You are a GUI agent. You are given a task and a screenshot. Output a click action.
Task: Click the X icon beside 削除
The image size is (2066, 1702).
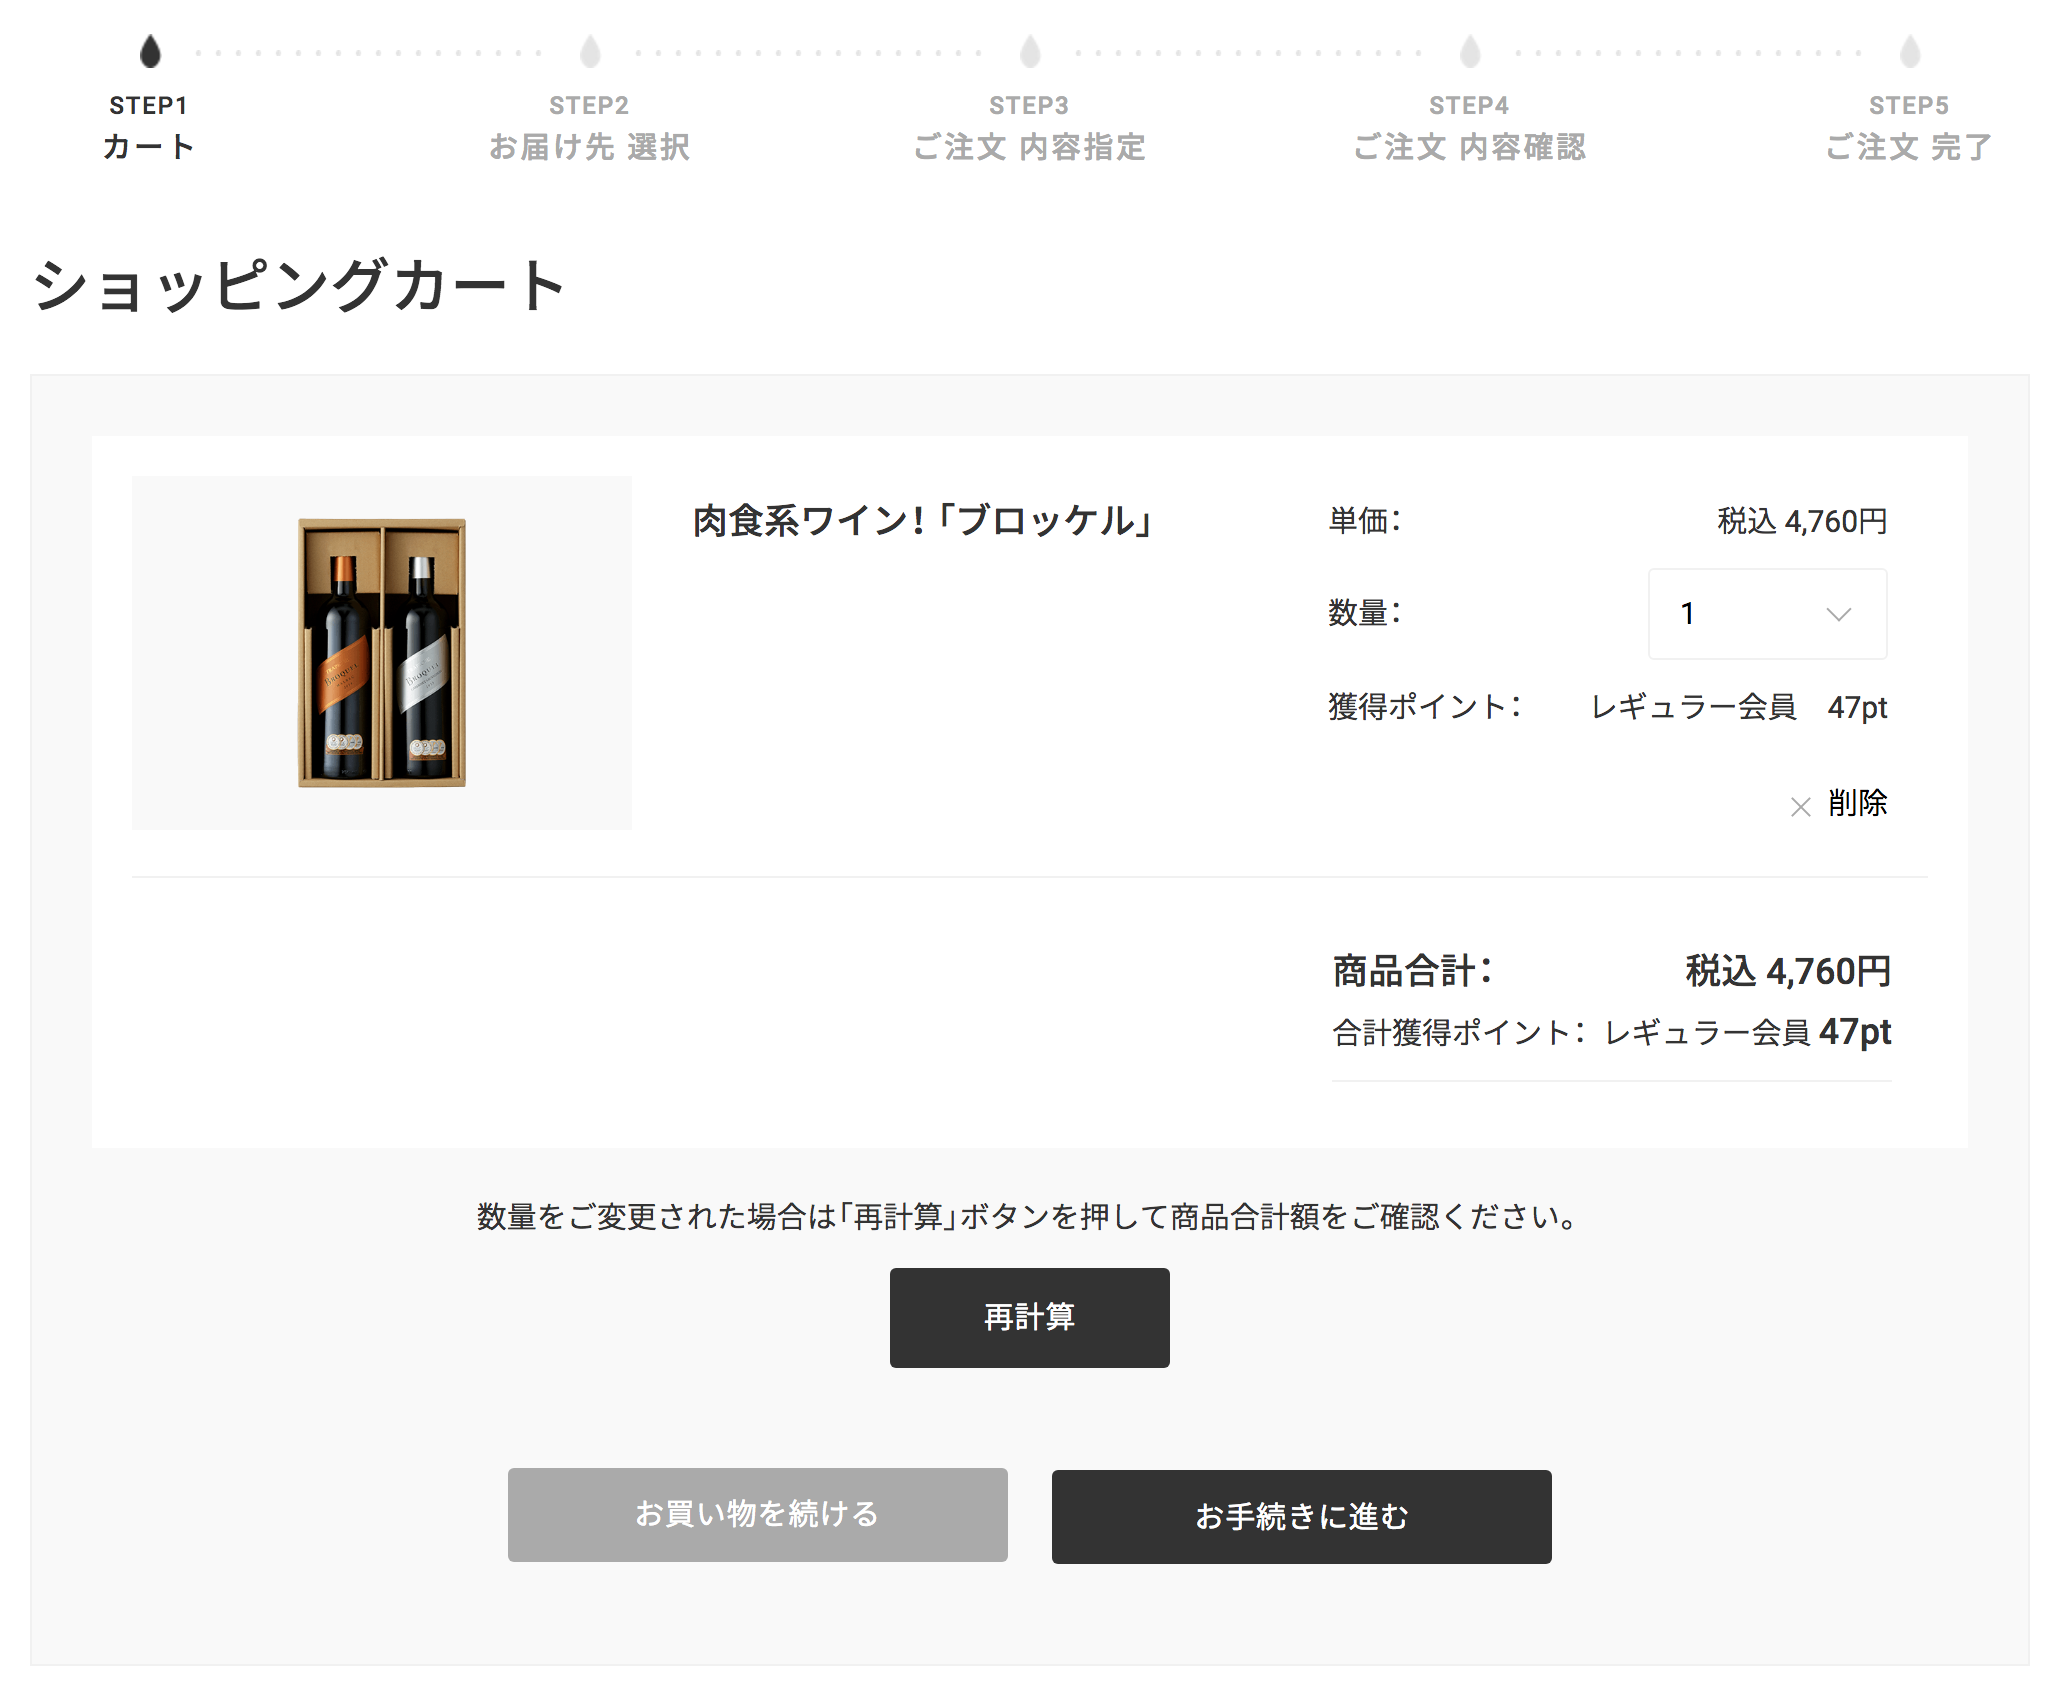[x=1800, y=806]
